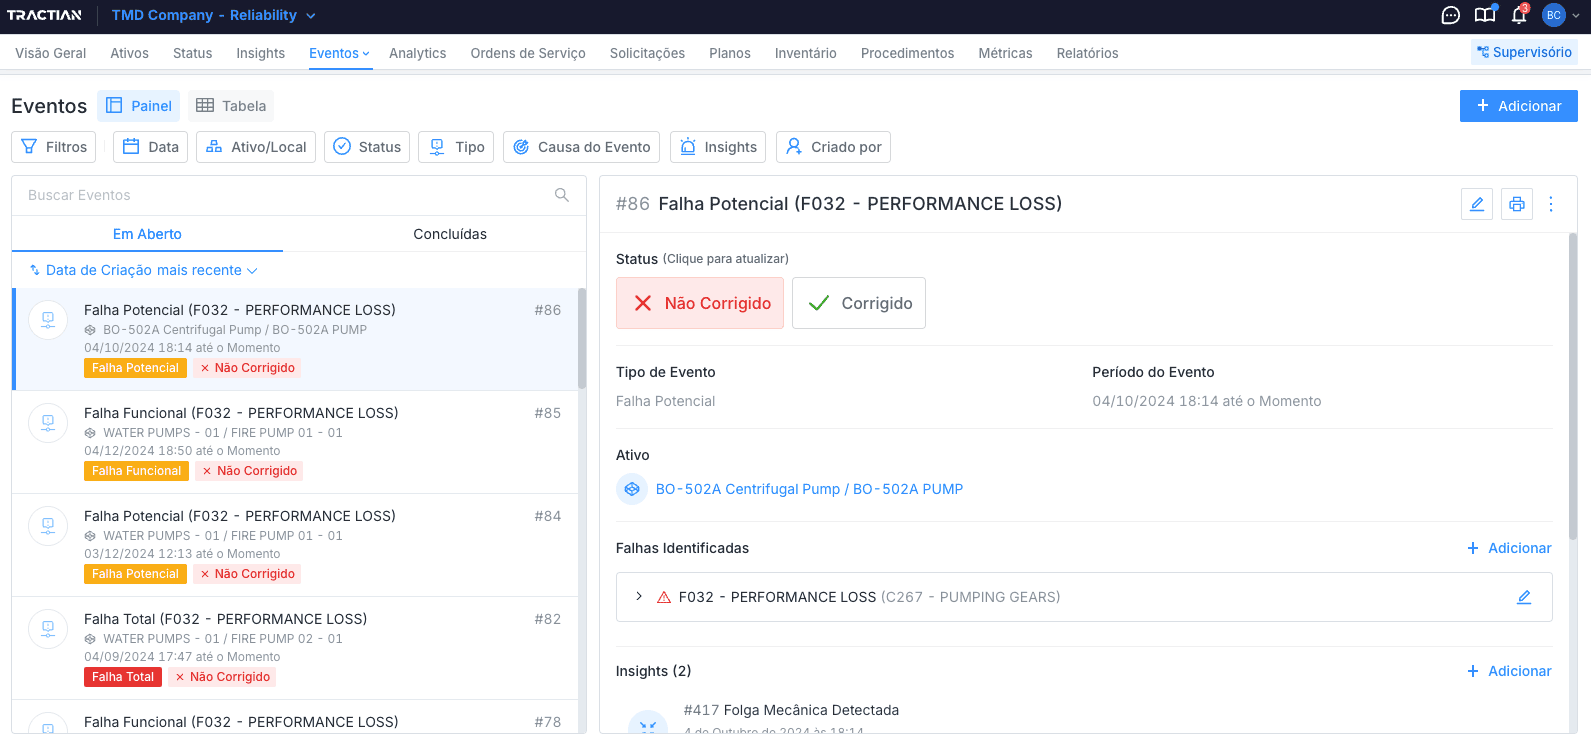Select the Em Aberto tab

[x=147, y=234]
